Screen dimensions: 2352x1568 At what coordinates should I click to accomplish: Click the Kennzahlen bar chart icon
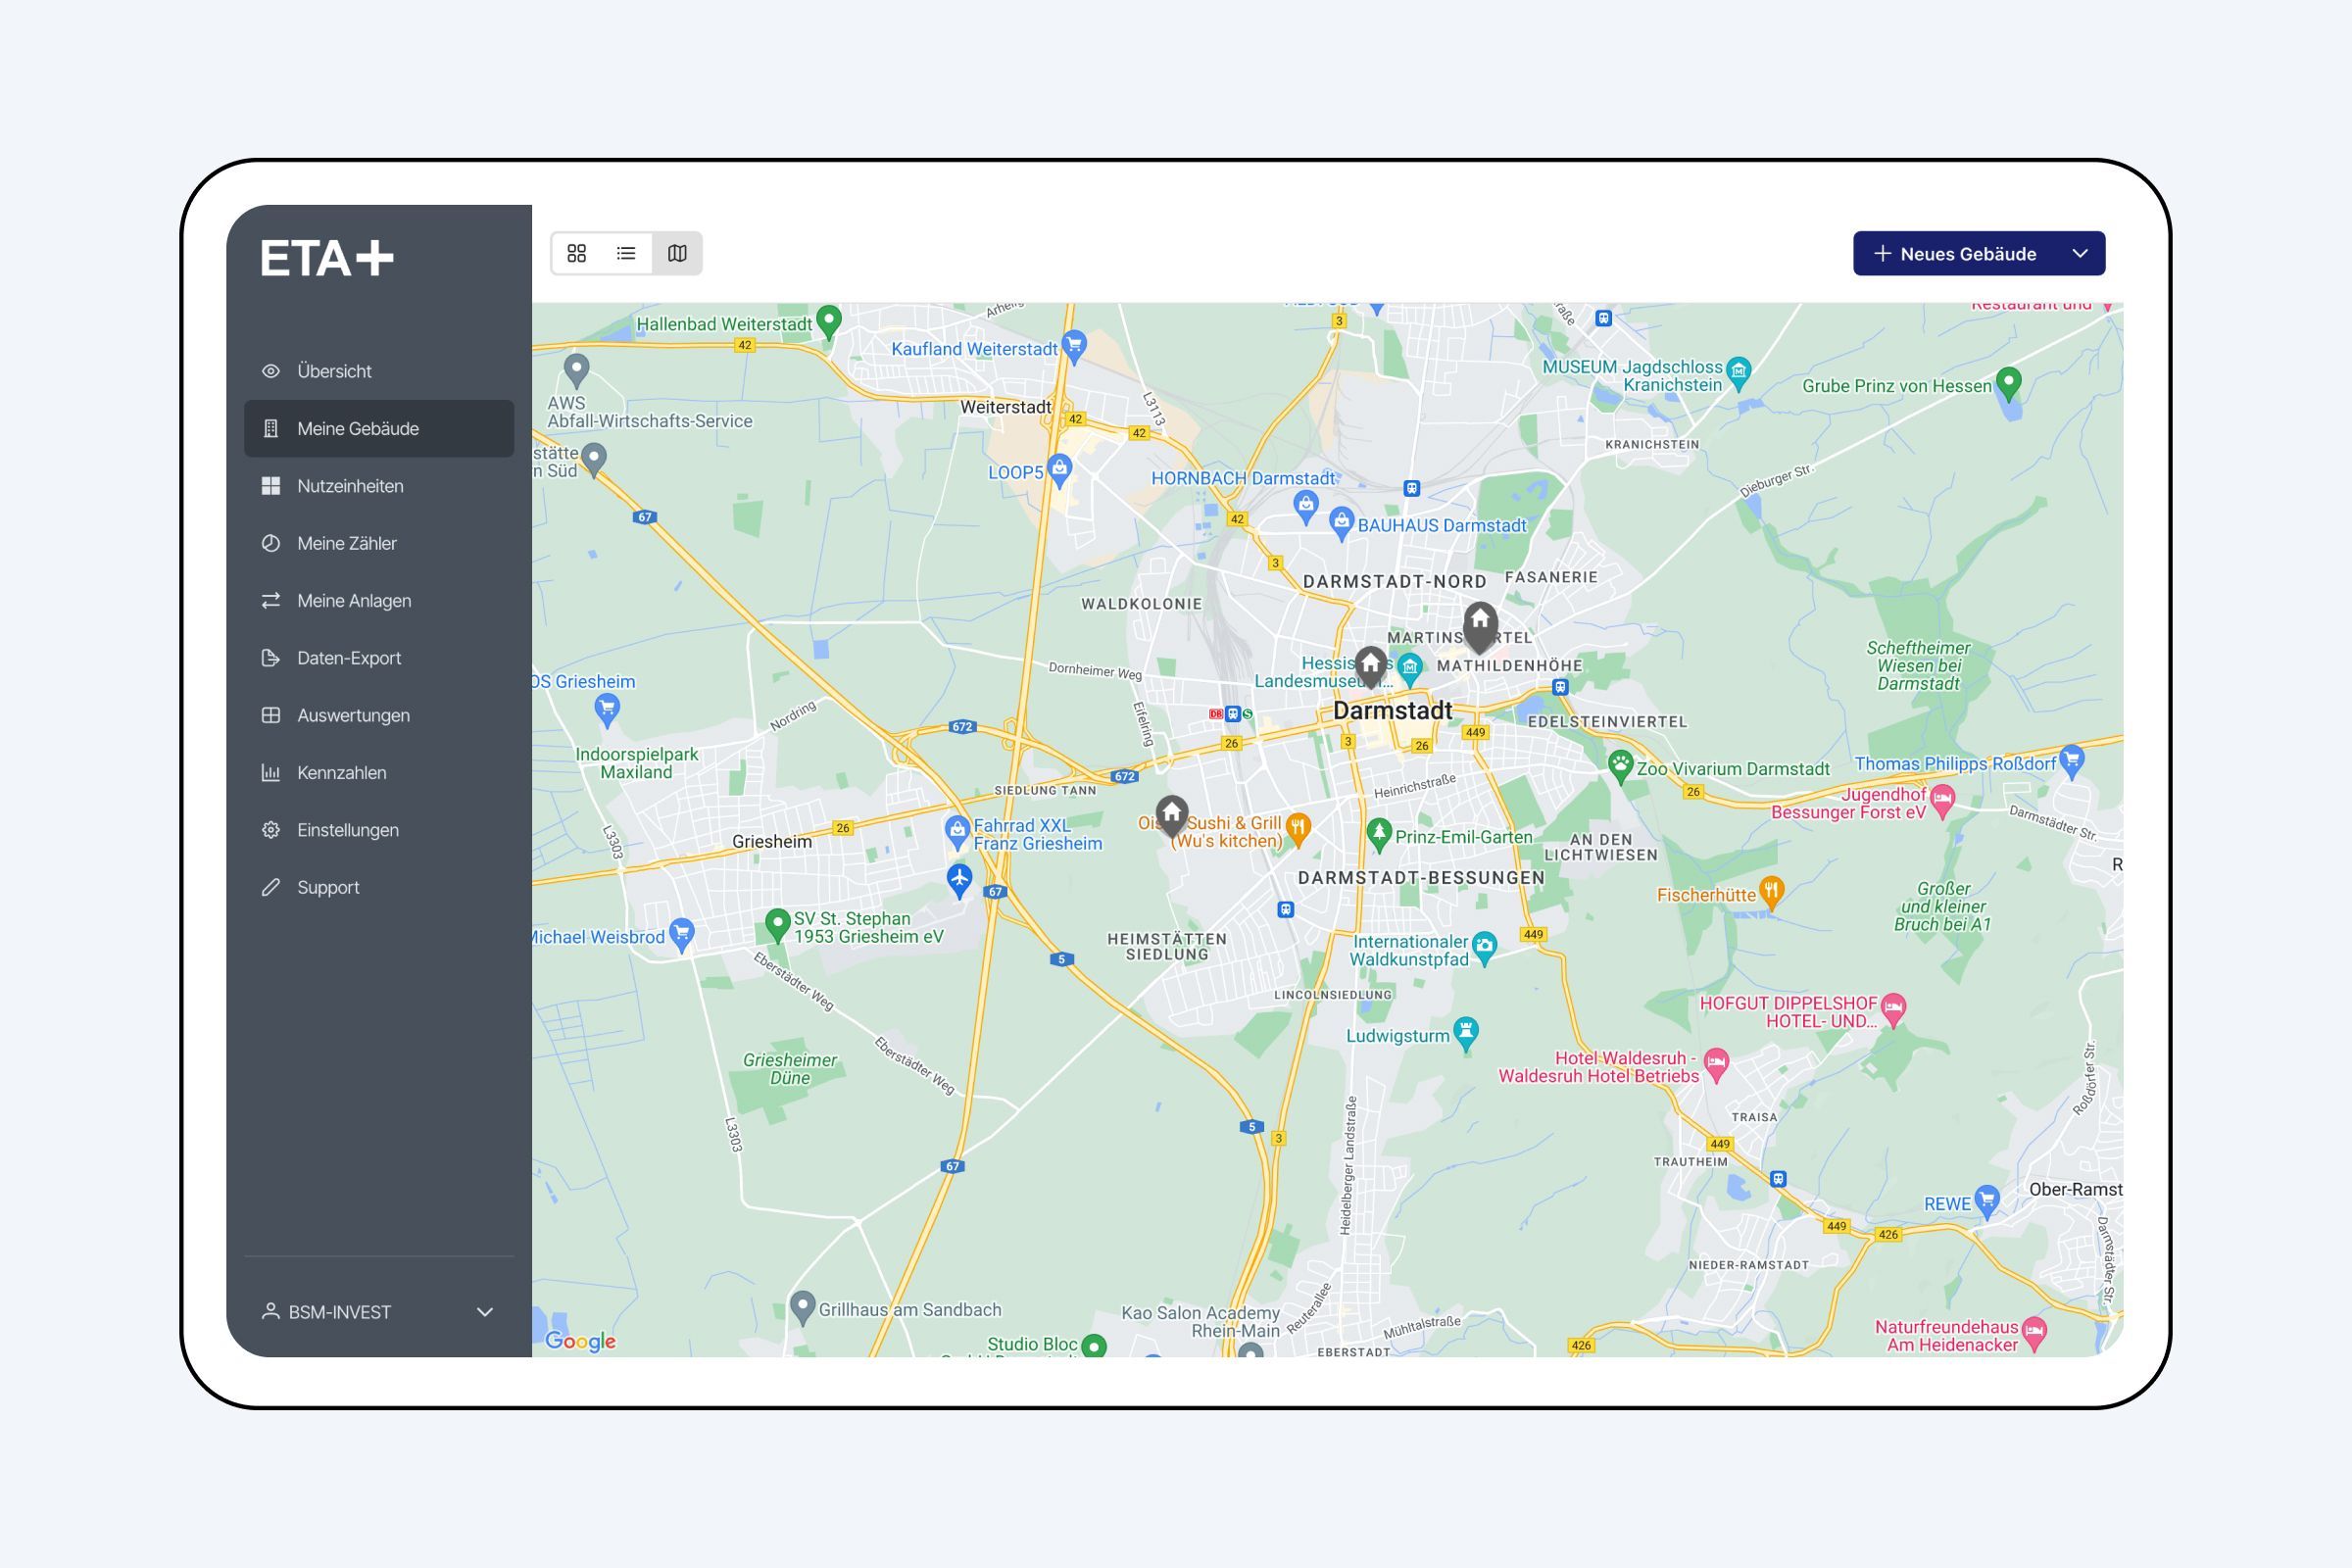(x=271, y=773)
